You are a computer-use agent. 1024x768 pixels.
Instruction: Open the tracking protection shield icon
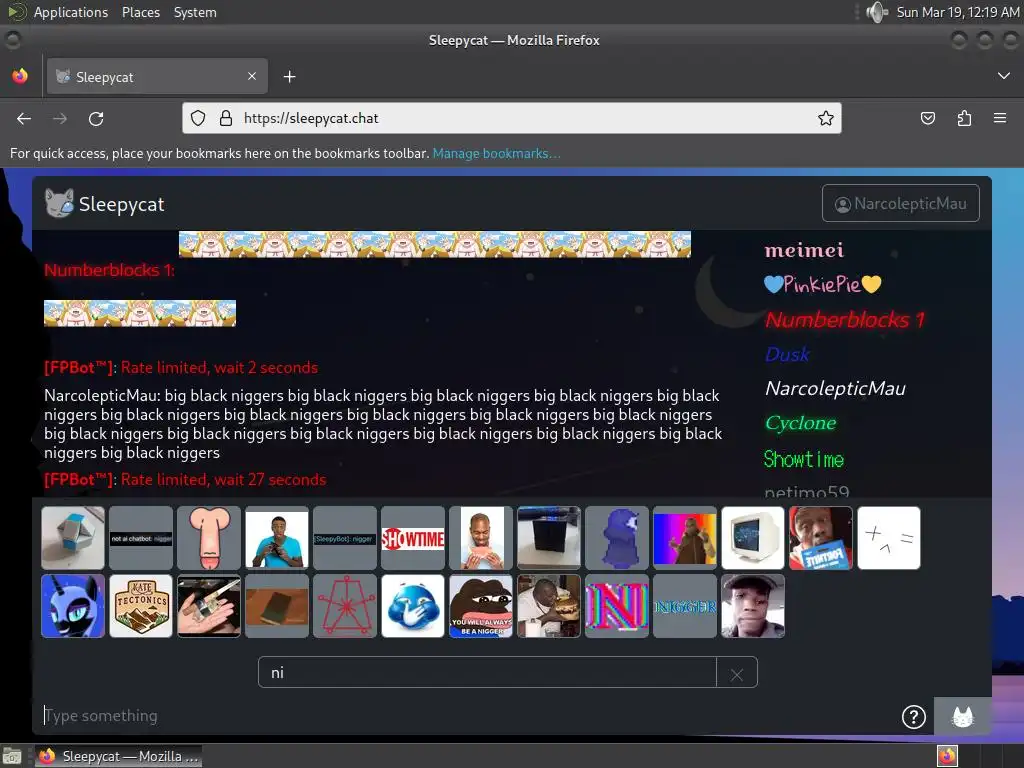(198, 118)
